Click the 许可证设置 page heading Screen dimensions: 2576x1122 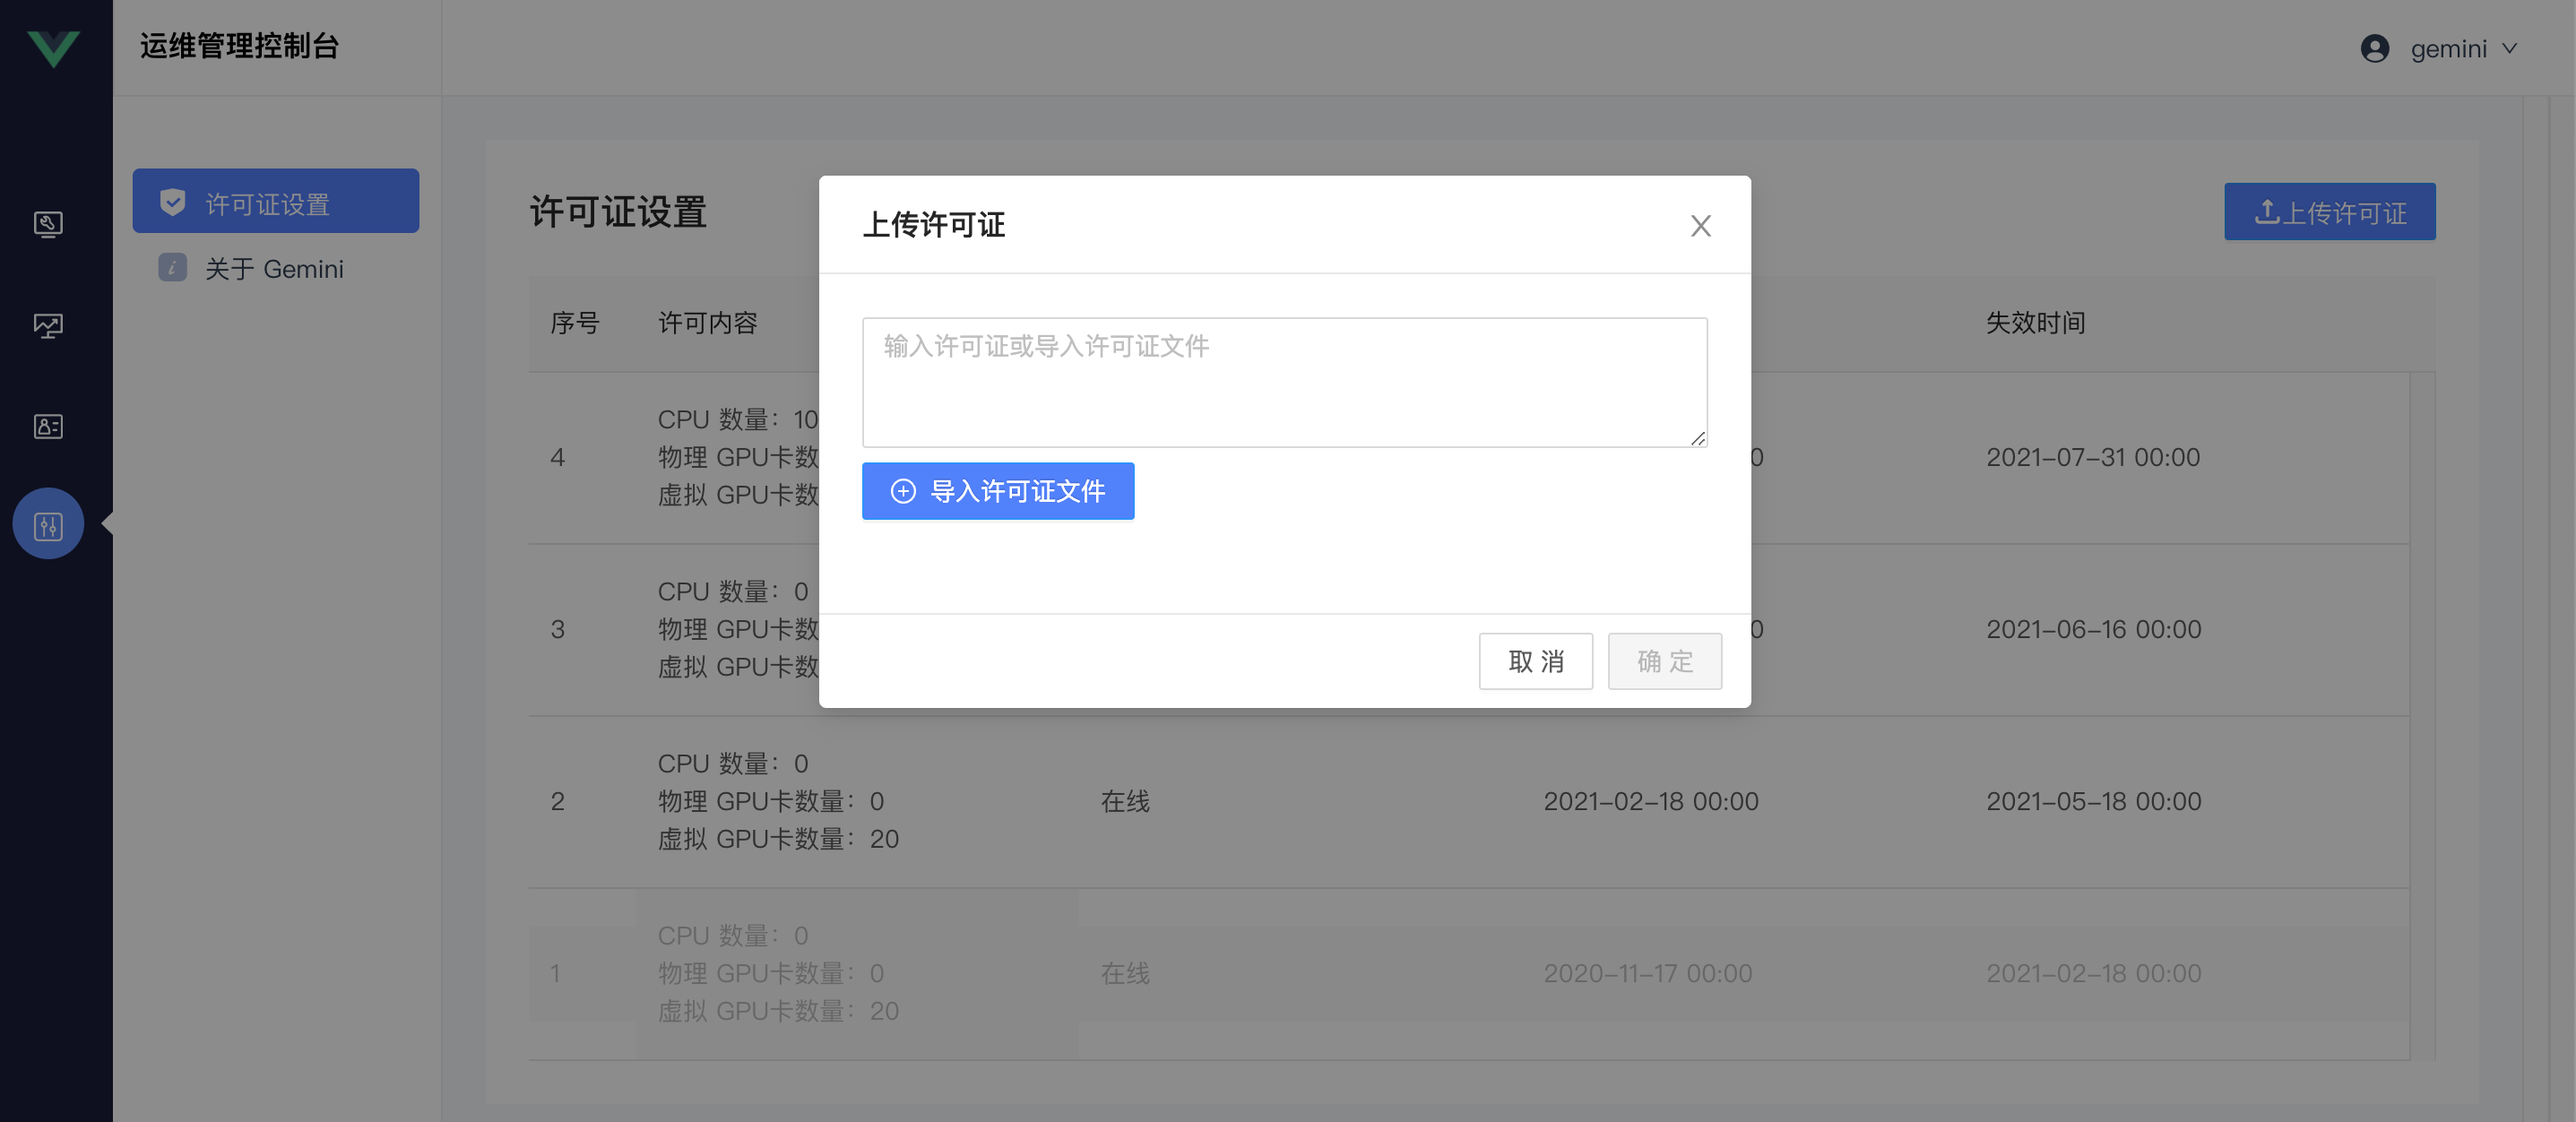pyautogui.click(x=618, y=212)
